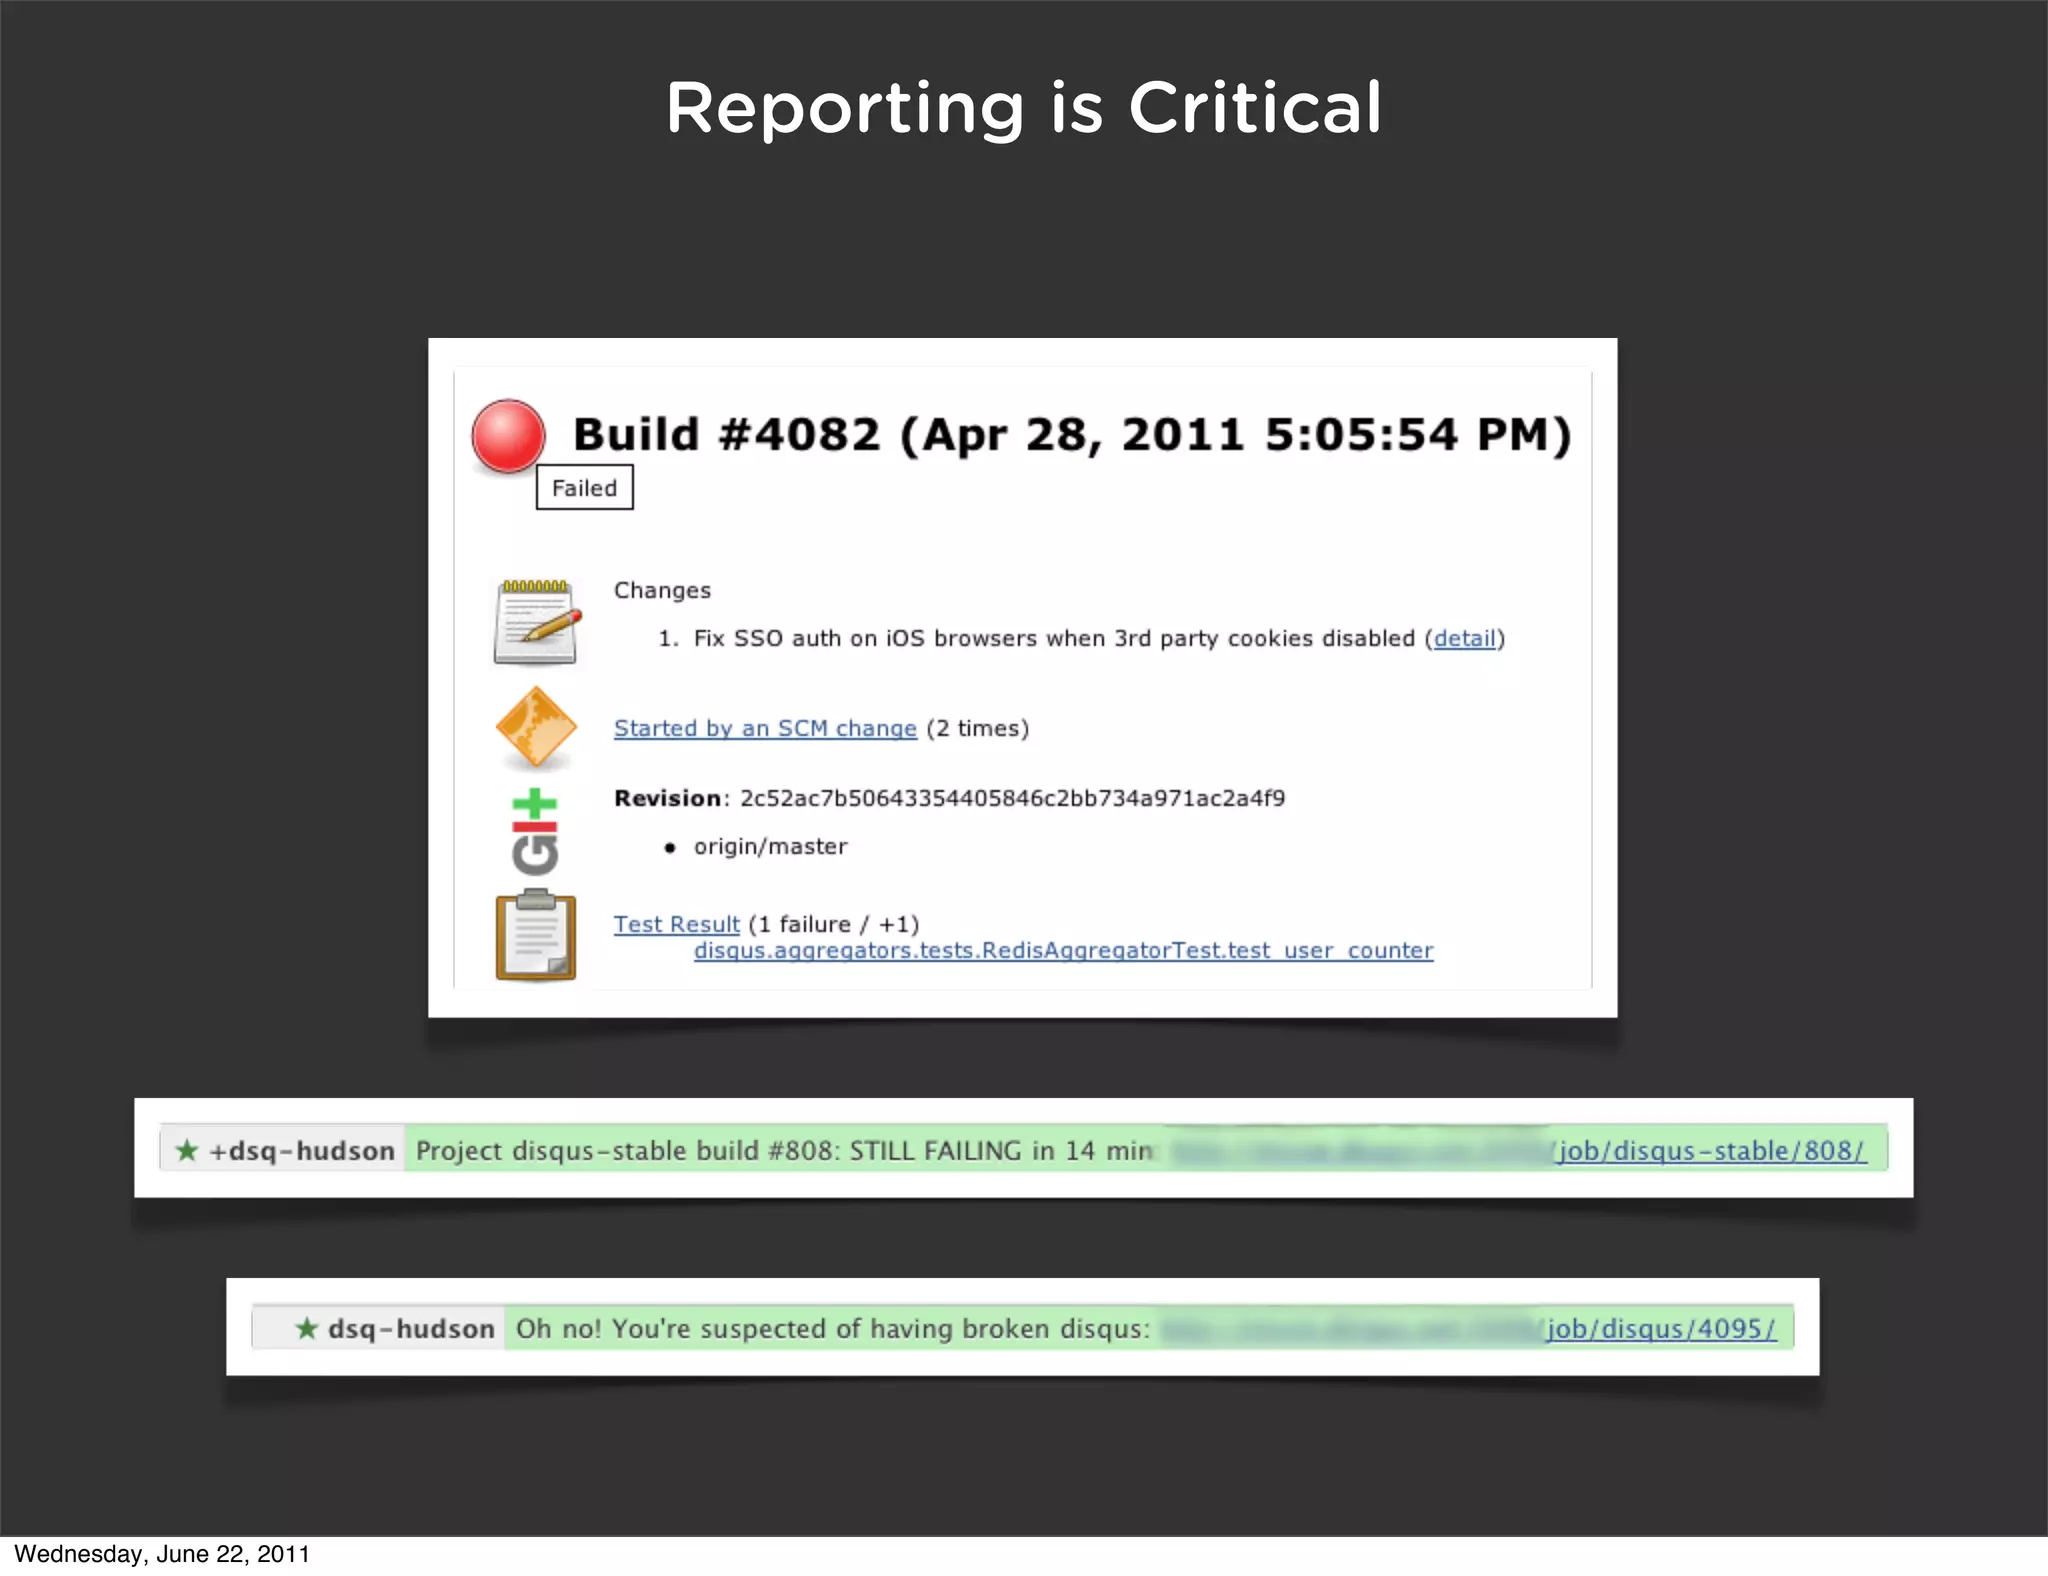Click the revision hash 2c52ac7b5064...

coord(1012,798)
